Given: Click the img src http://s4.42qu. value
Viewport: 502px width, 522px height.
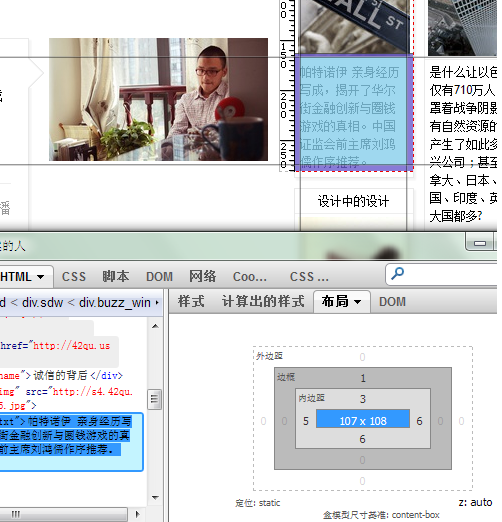Looking at the screenshot, I should click(x=93, y=391).
